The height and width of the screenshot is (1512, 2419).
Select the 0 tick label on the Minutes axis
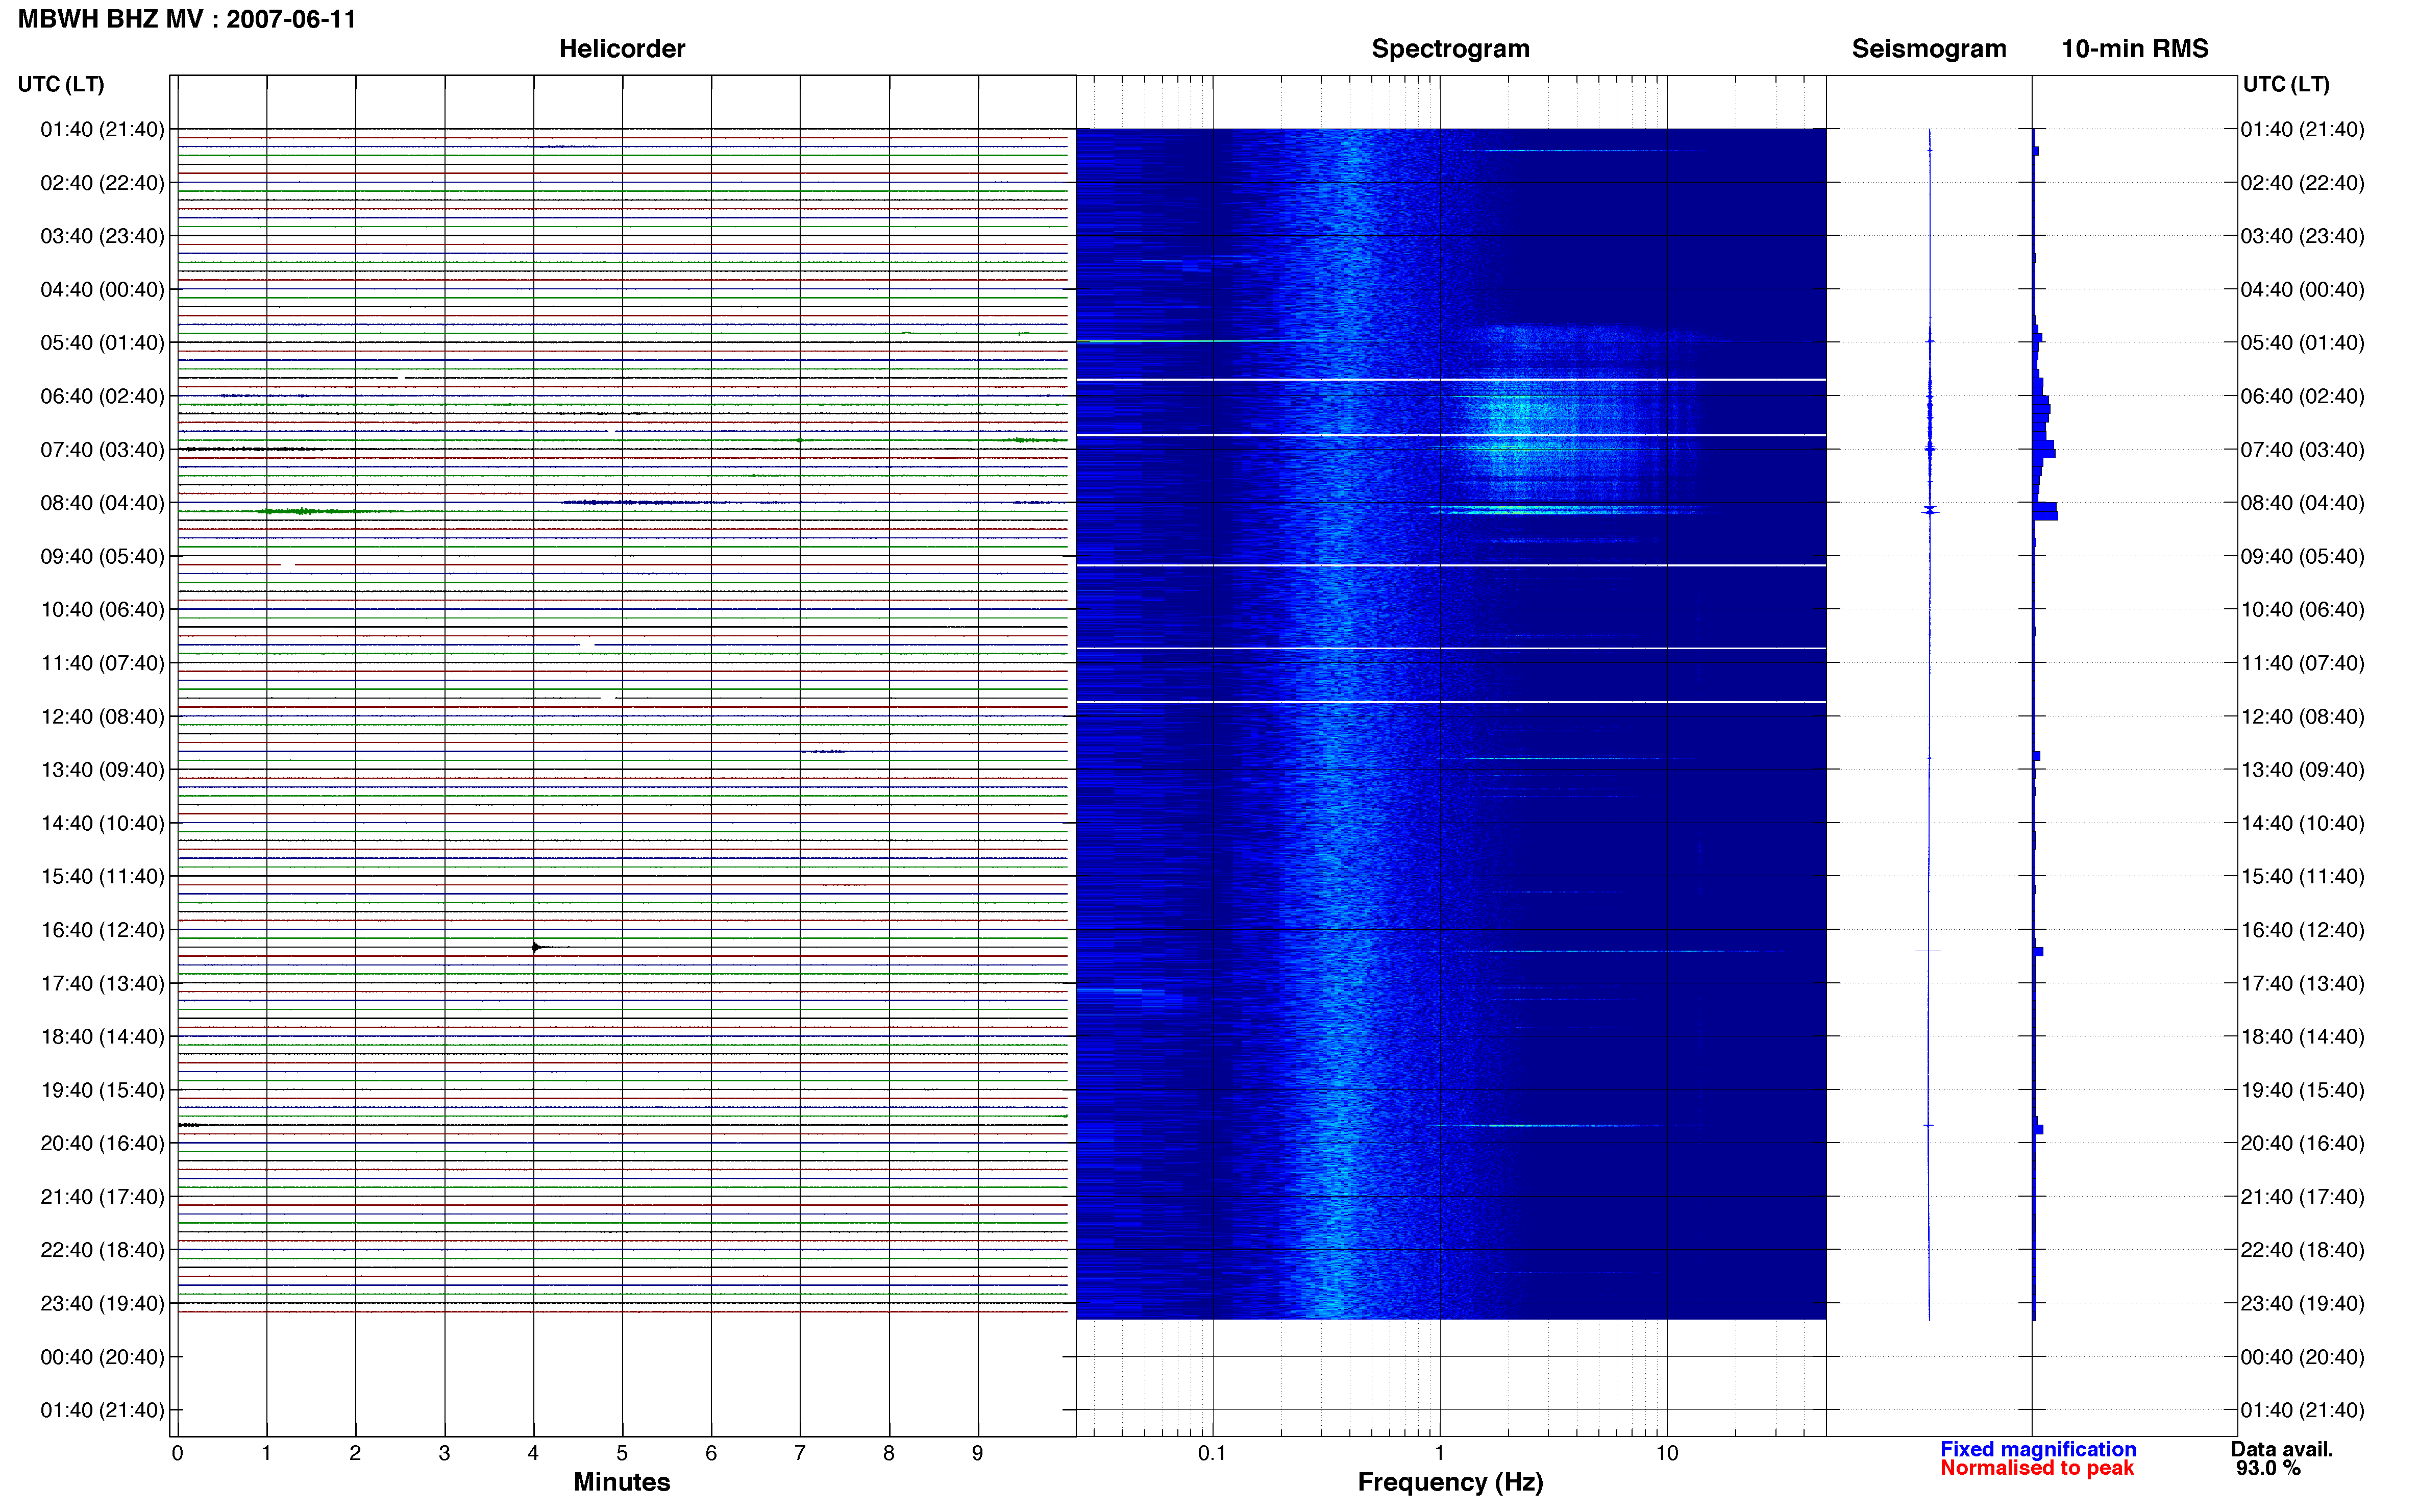(x=177, y=1453)
